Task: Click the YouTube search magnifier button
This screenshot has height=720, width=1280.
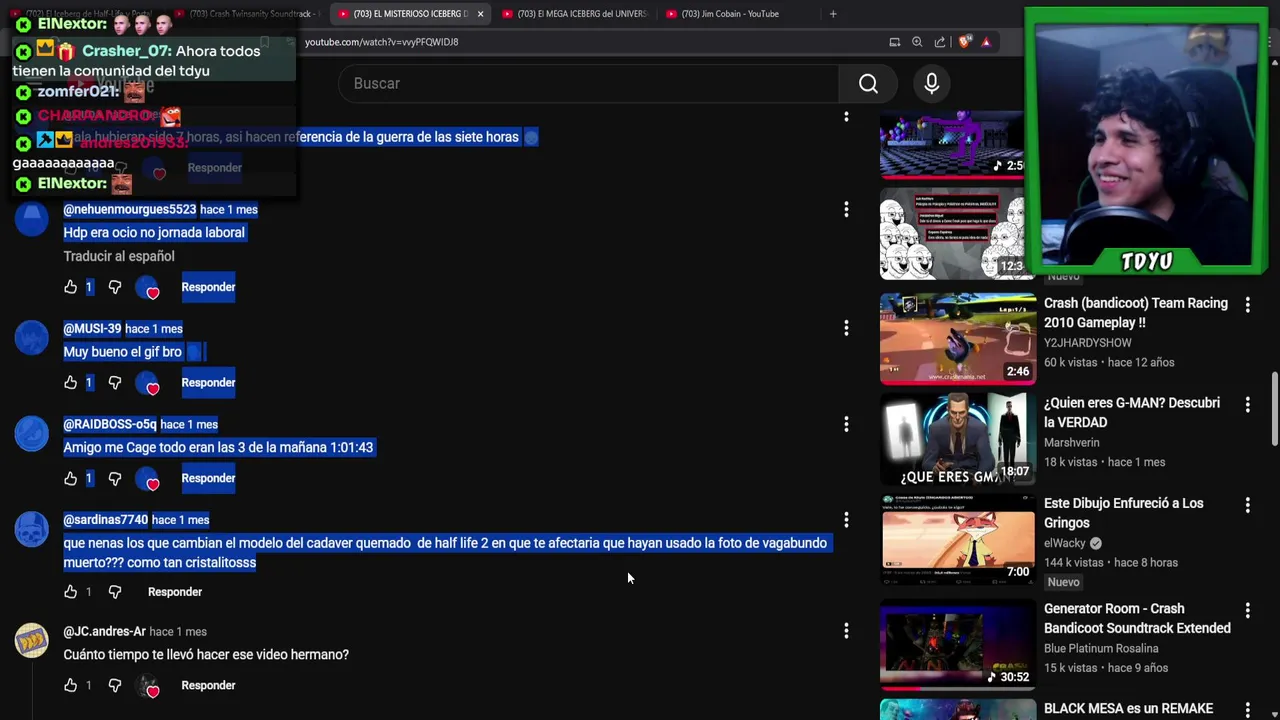Action: (x=868, y=84)
